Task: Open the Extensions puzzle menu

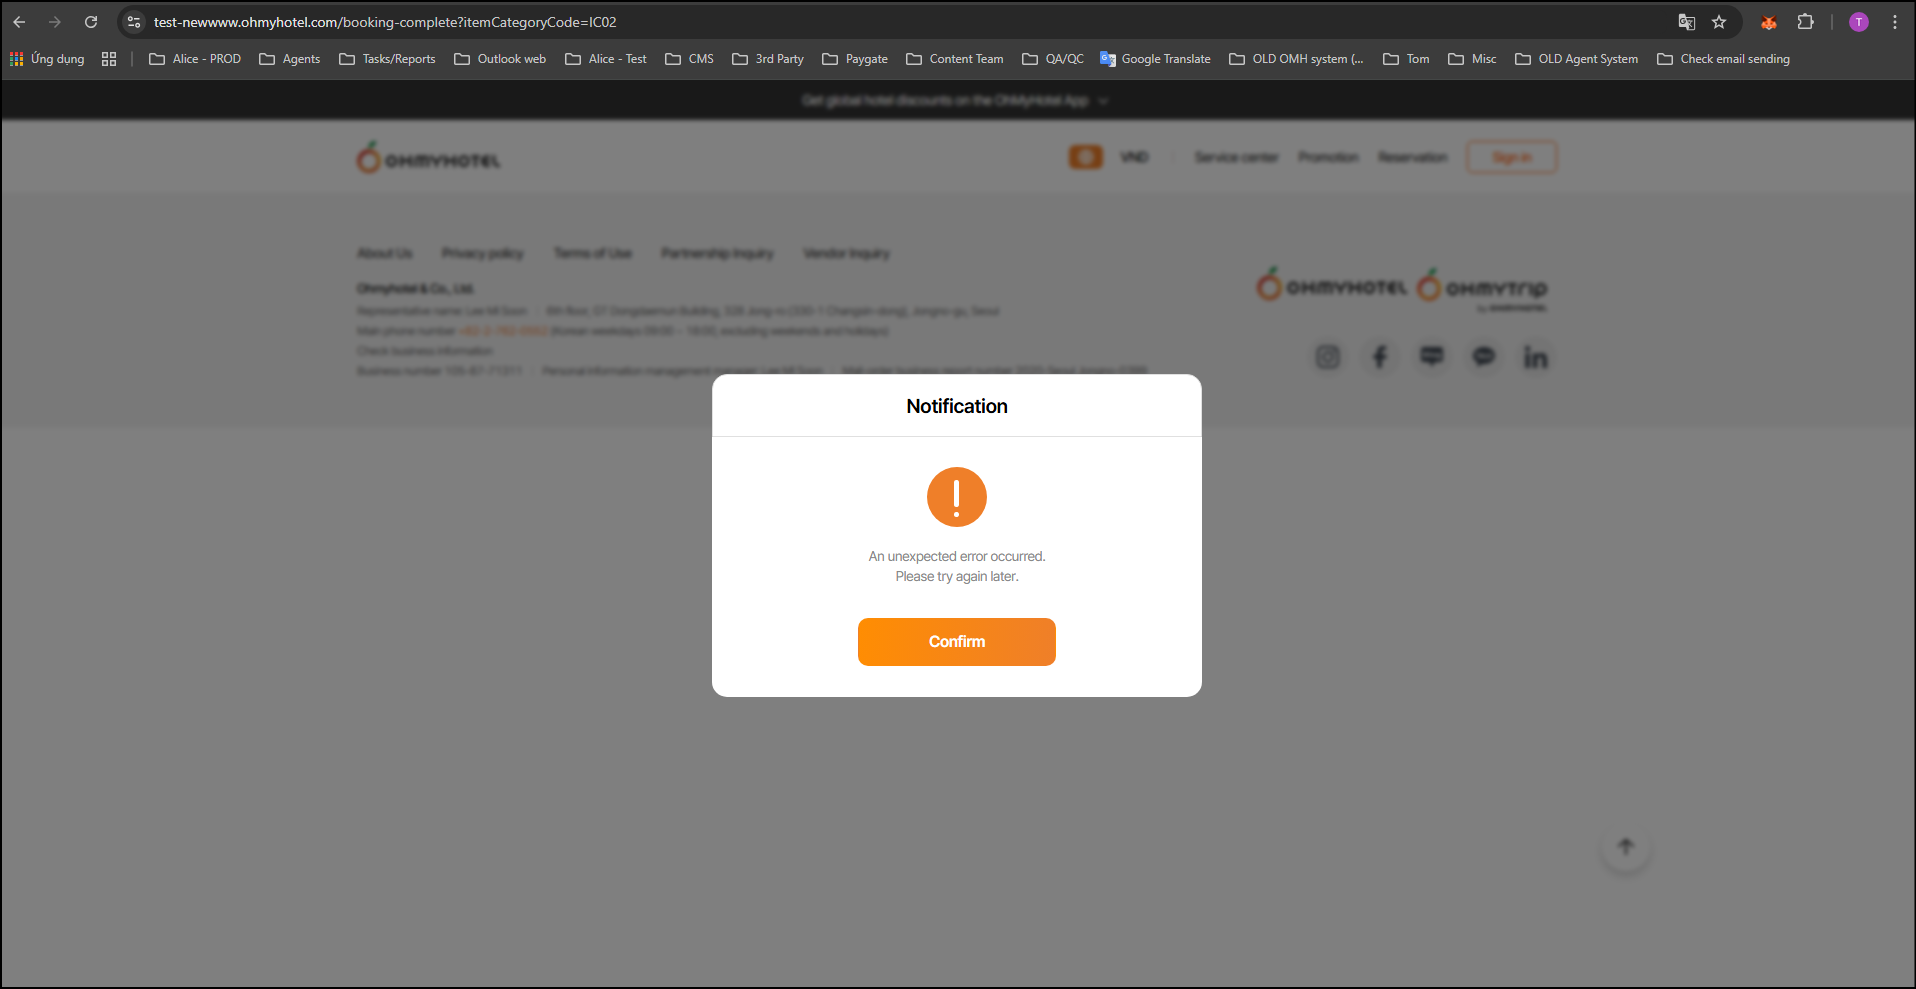Action: tap(1805, 22)
